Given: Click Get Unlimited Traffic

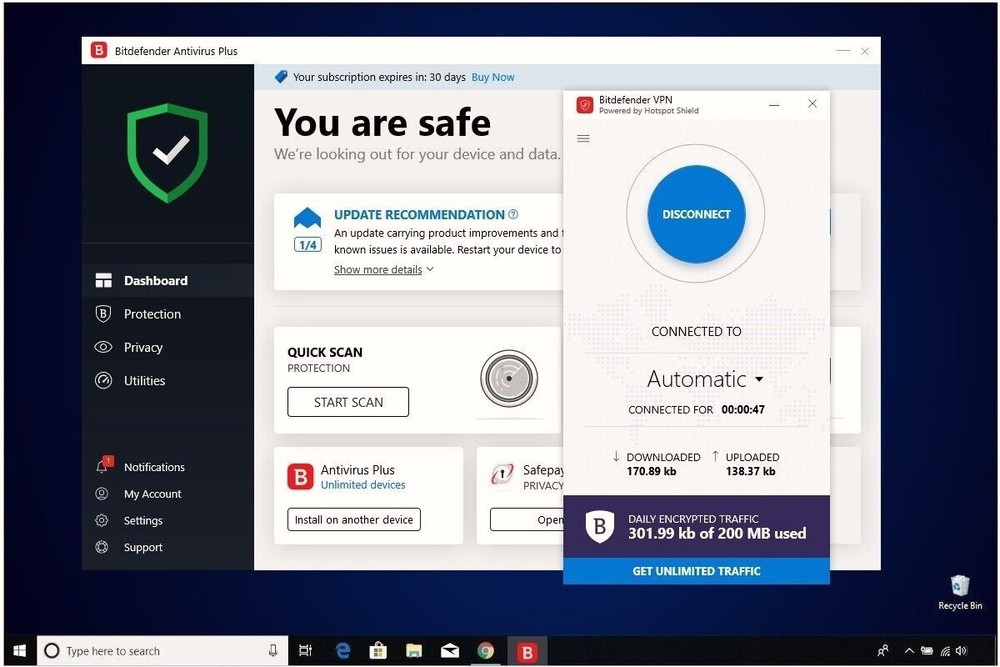Looking at the screenshot, I should [x=696, y=571].
